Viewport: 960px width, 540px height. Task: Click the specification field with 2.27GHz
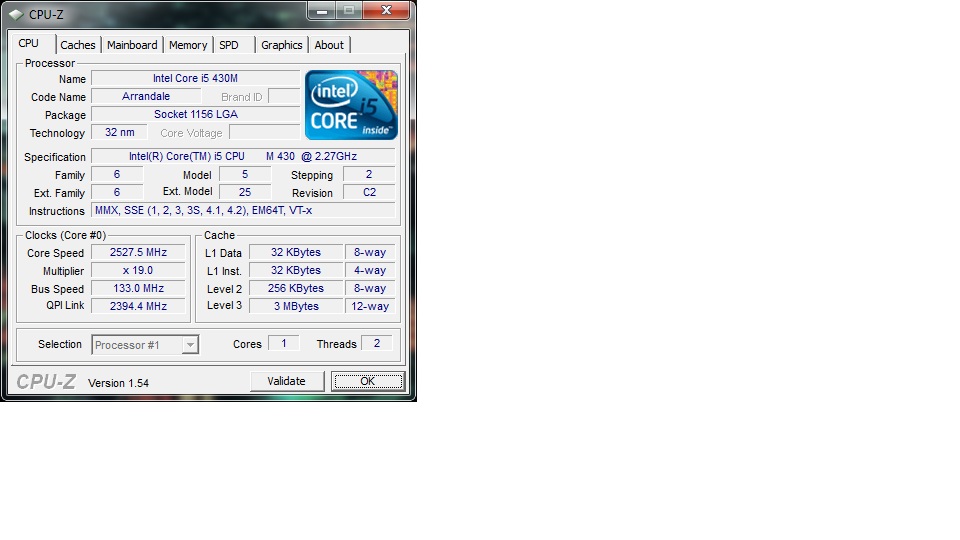[x=243, y=156]
